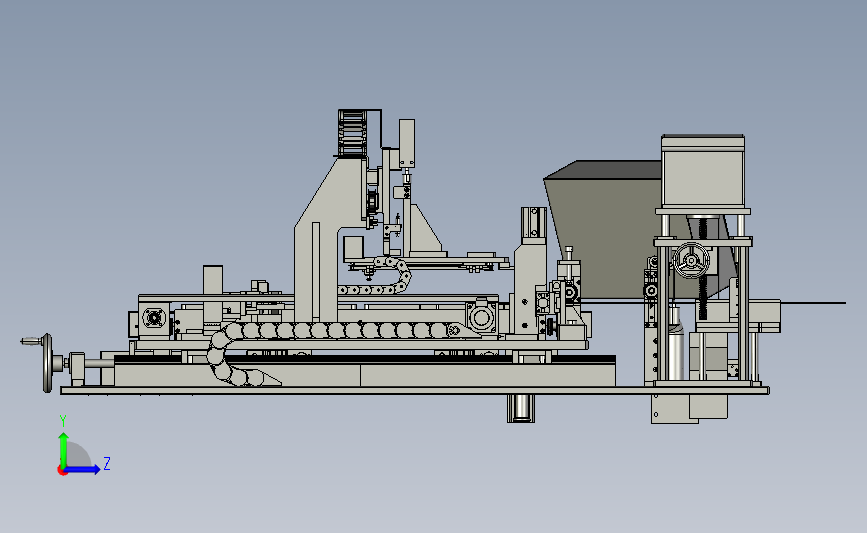Click the "Y" axis label
867x533 pixels.
click(63, 421)
